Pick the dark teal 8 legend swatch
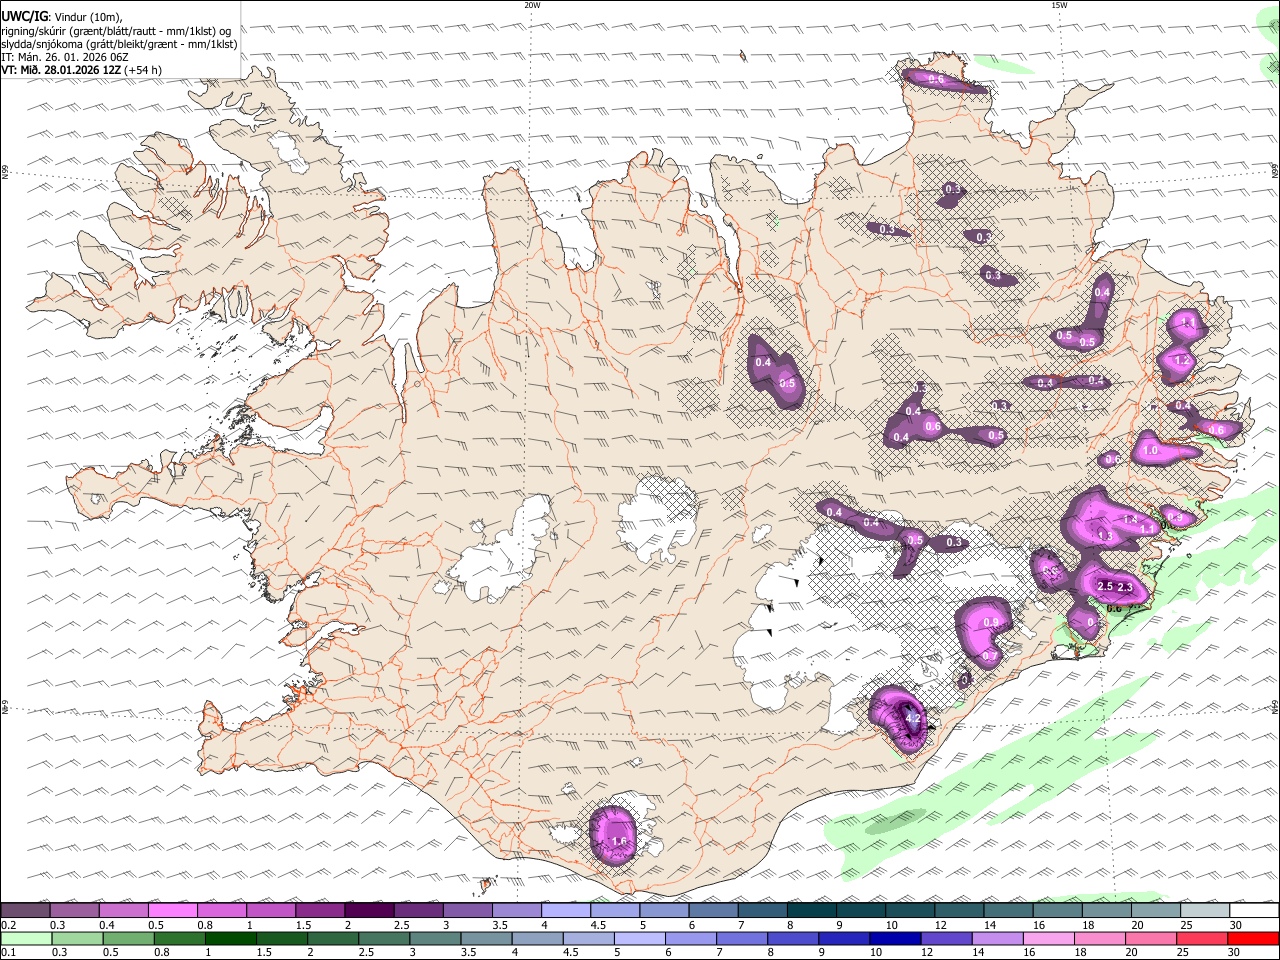 [811, 911]
